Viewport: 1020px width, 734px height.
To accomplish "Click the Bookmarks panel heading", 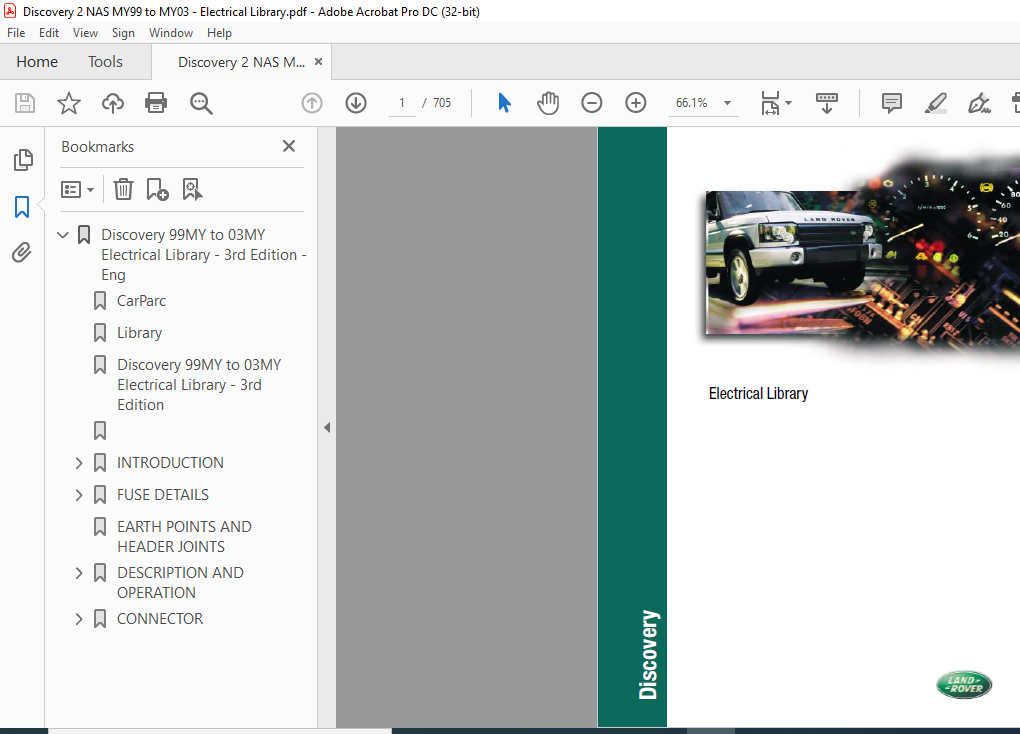I will 98,146.
